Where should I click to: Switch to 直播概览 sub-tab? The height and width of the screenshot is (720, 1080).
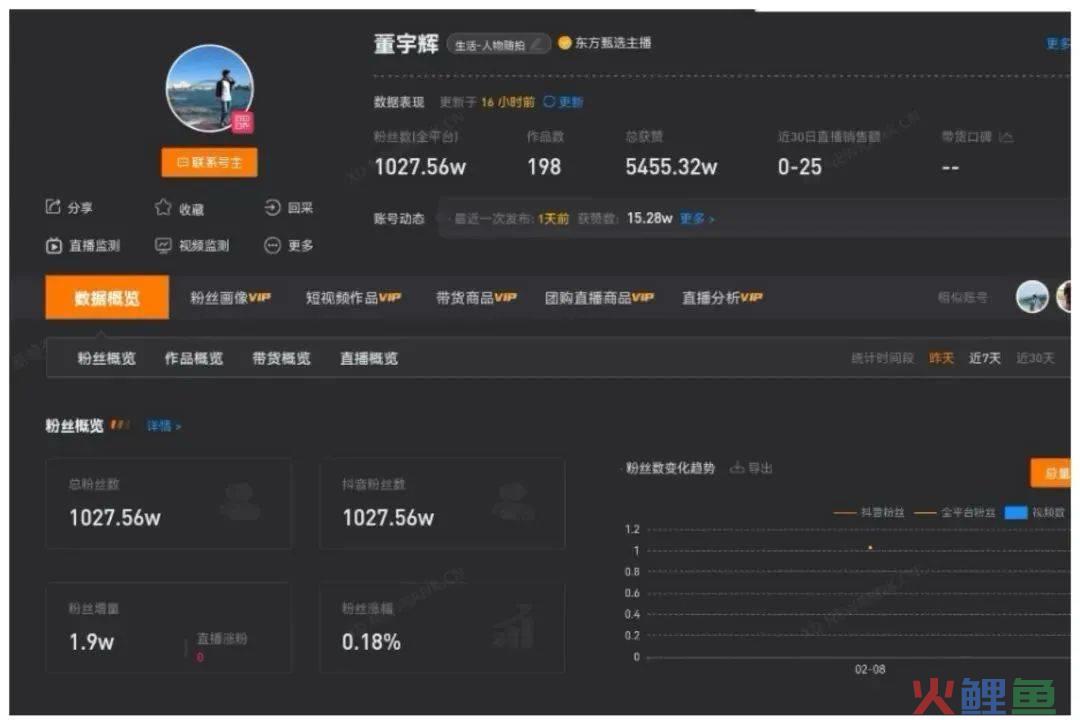click(x=368, y=358)
